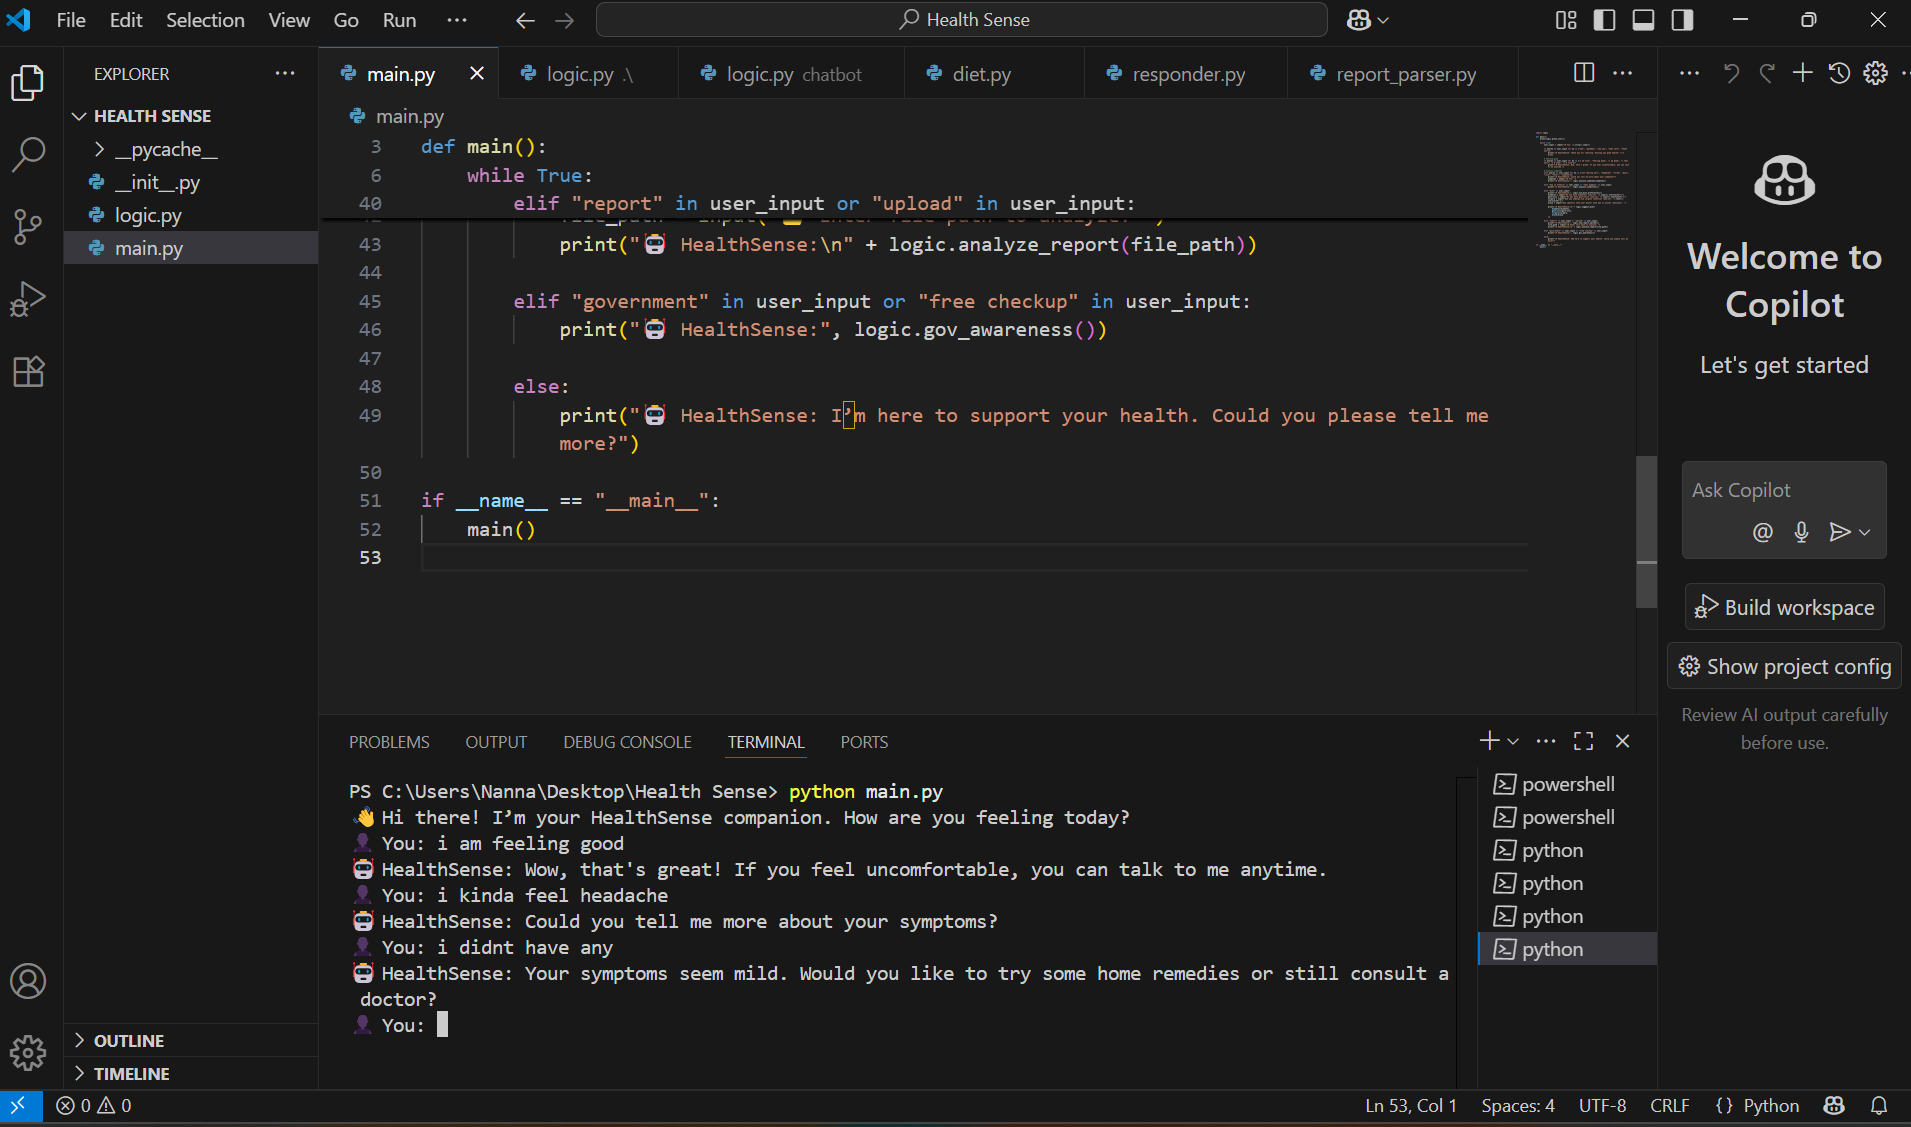Open the Extensions view
The image size is (1911, 1127).
pyautogui.click(x=28, y=372)
